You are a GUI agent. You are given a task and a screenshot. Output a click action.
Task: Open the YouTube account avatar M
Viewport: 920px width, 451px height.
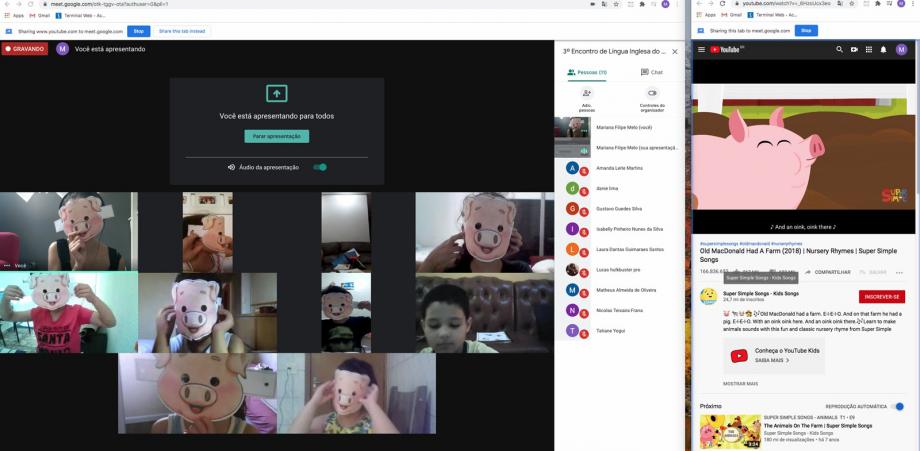pos(901,50)
